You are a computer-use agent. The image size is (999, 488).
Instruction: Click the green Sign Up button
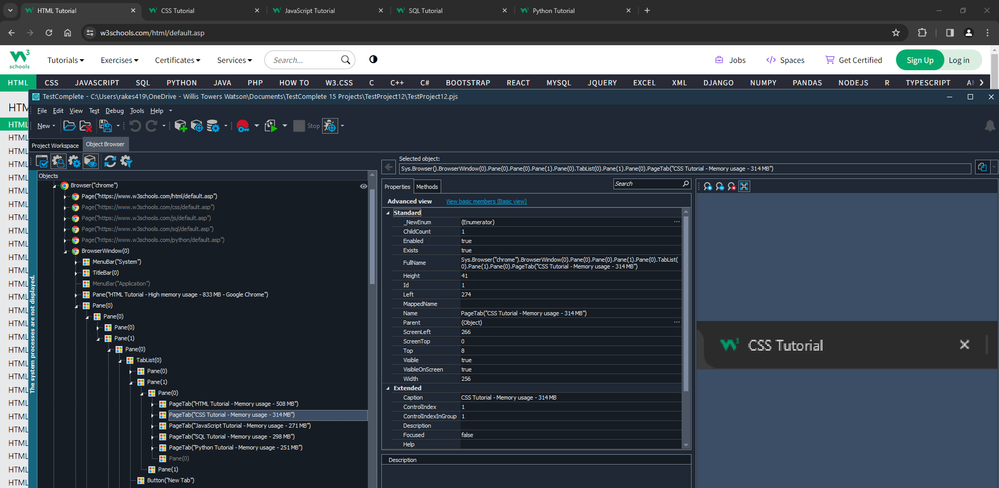(x=919, y=60)
